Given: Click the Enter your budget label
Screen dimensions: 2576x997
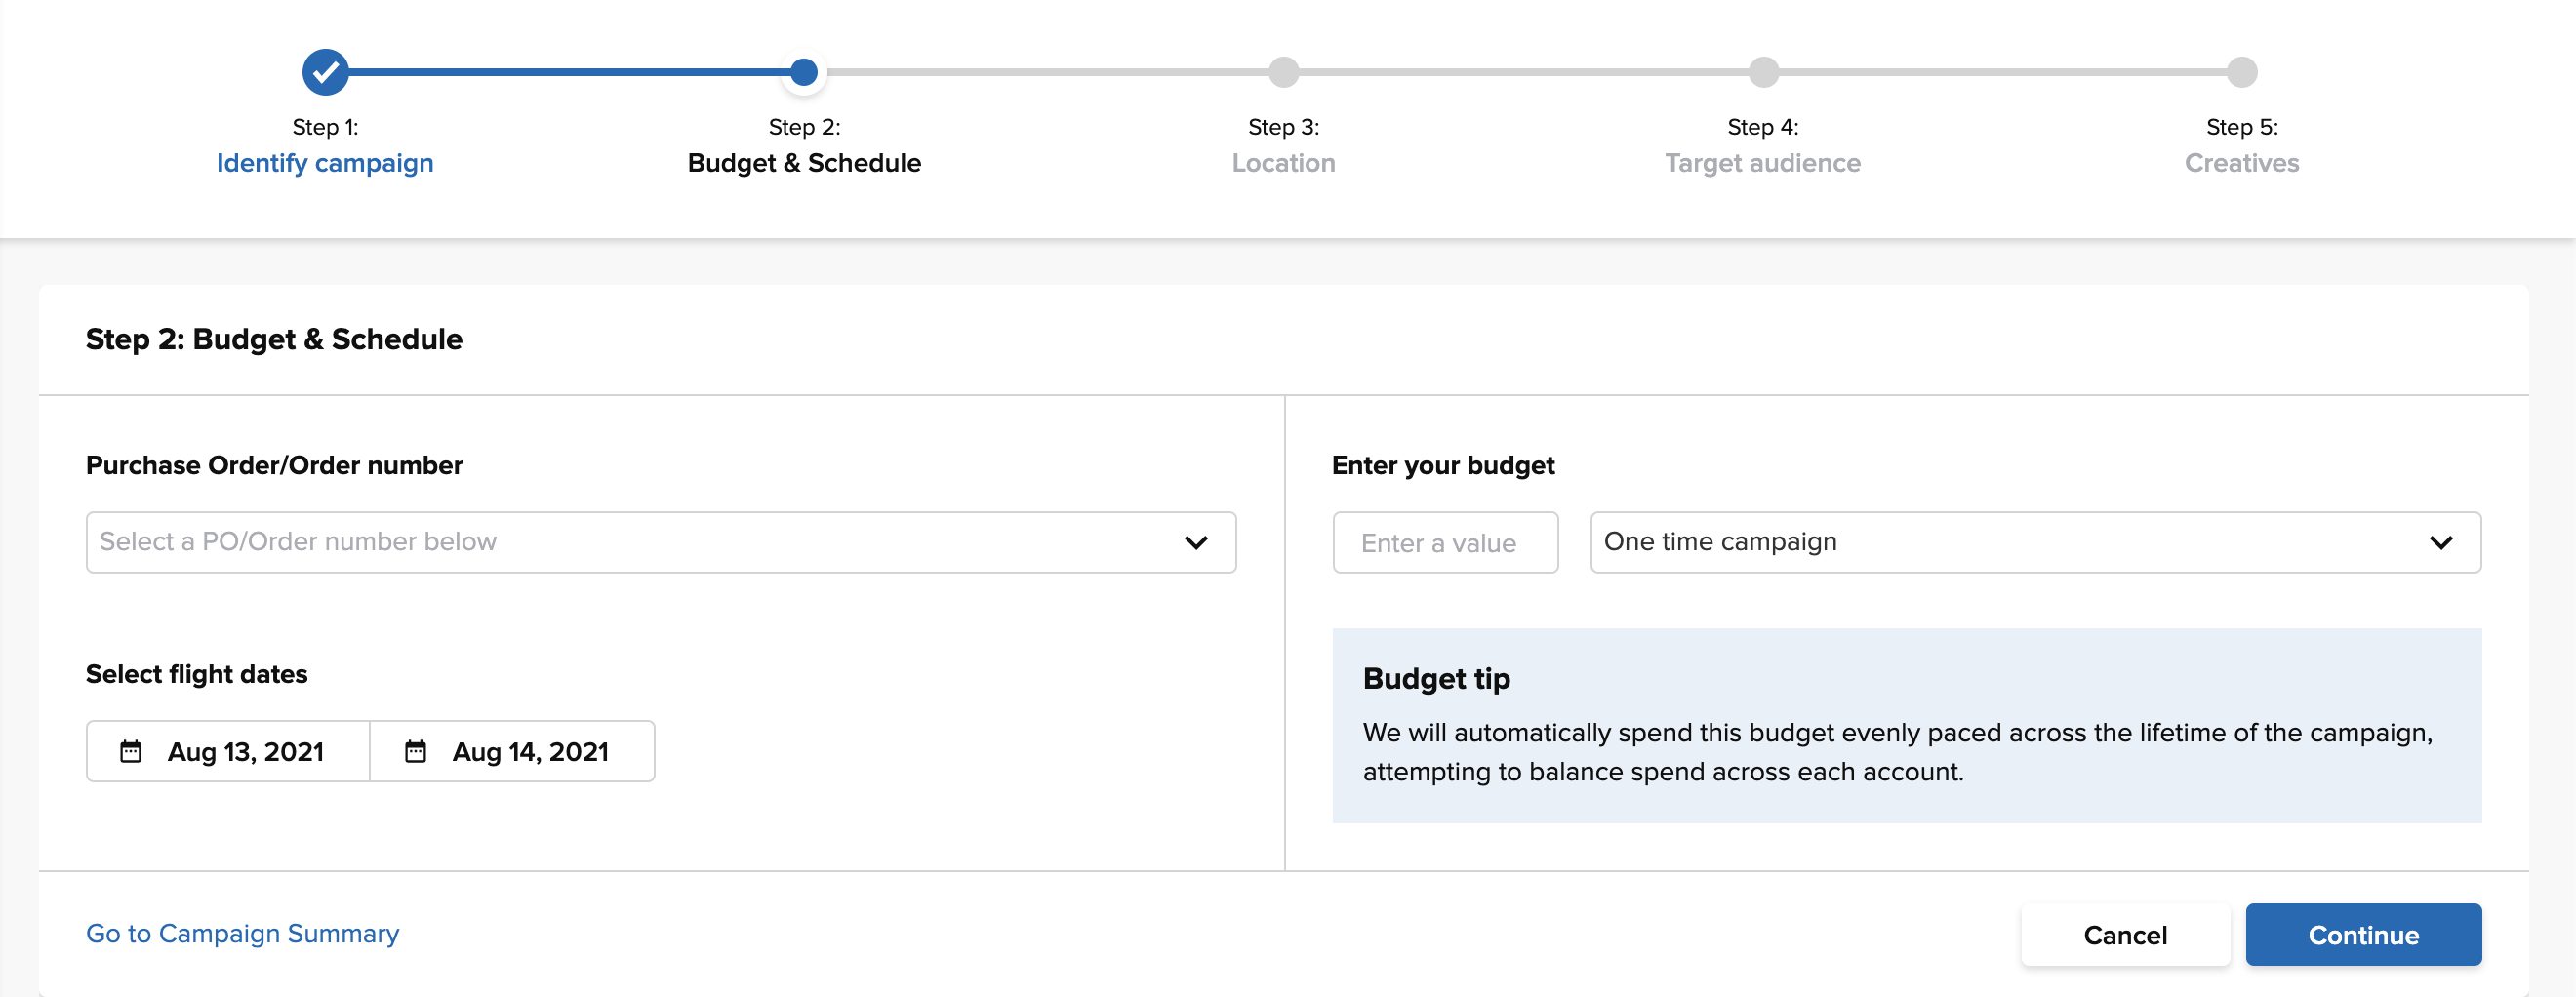Looking at the screenshot, I should [1443, 465].
